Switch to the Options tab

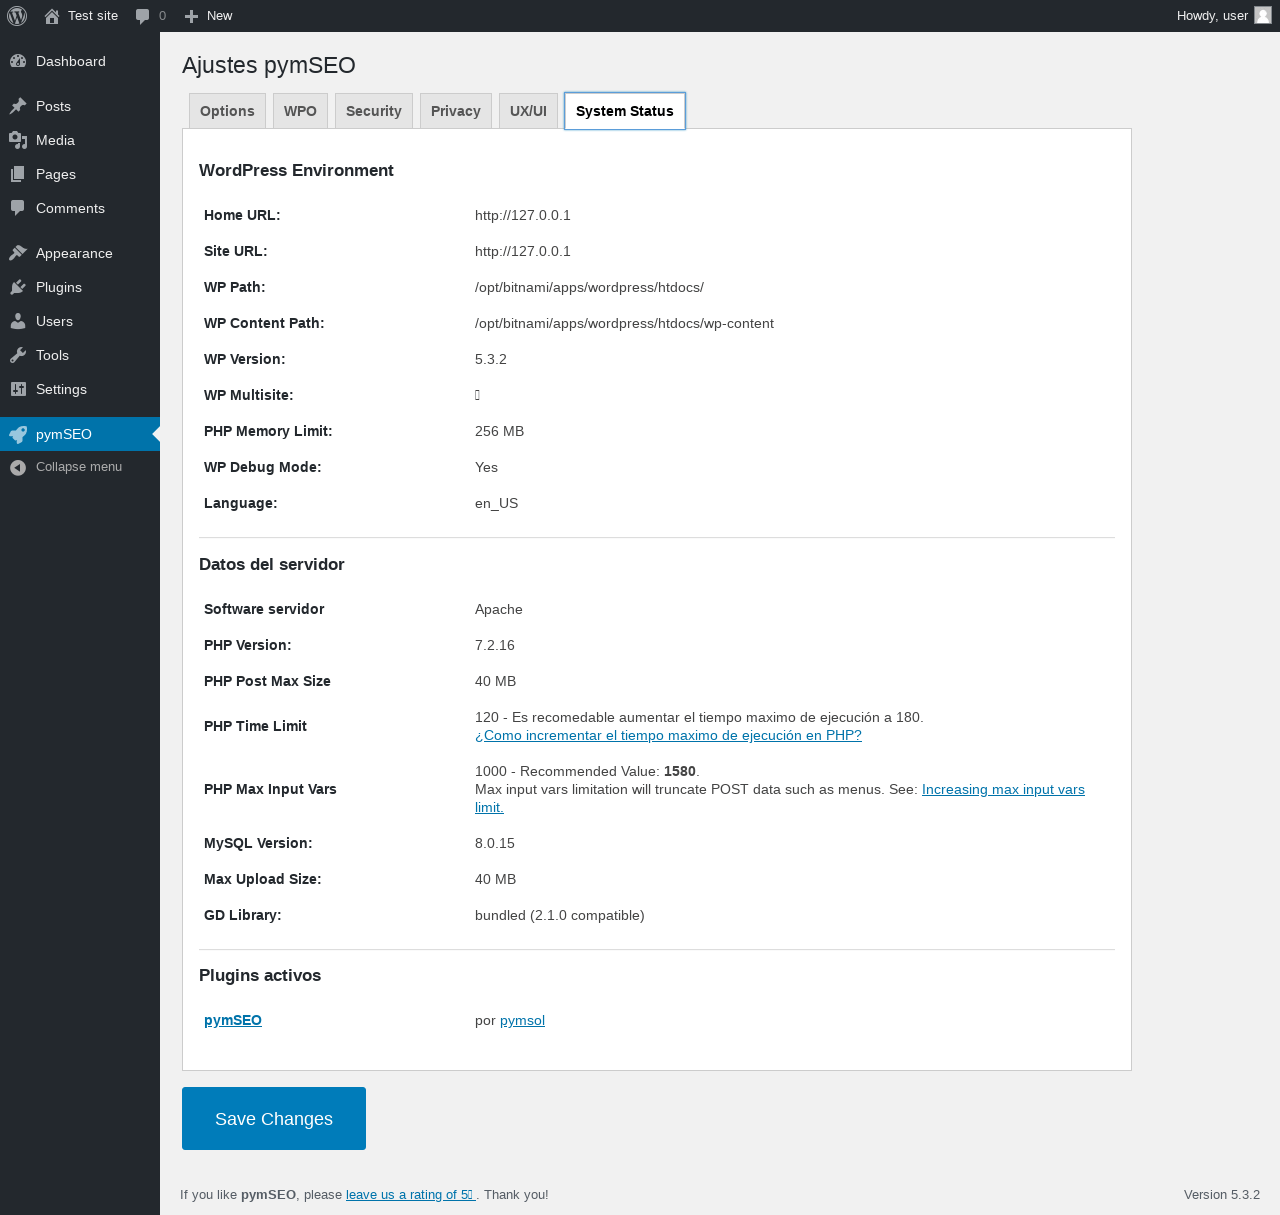coord(227,111)
